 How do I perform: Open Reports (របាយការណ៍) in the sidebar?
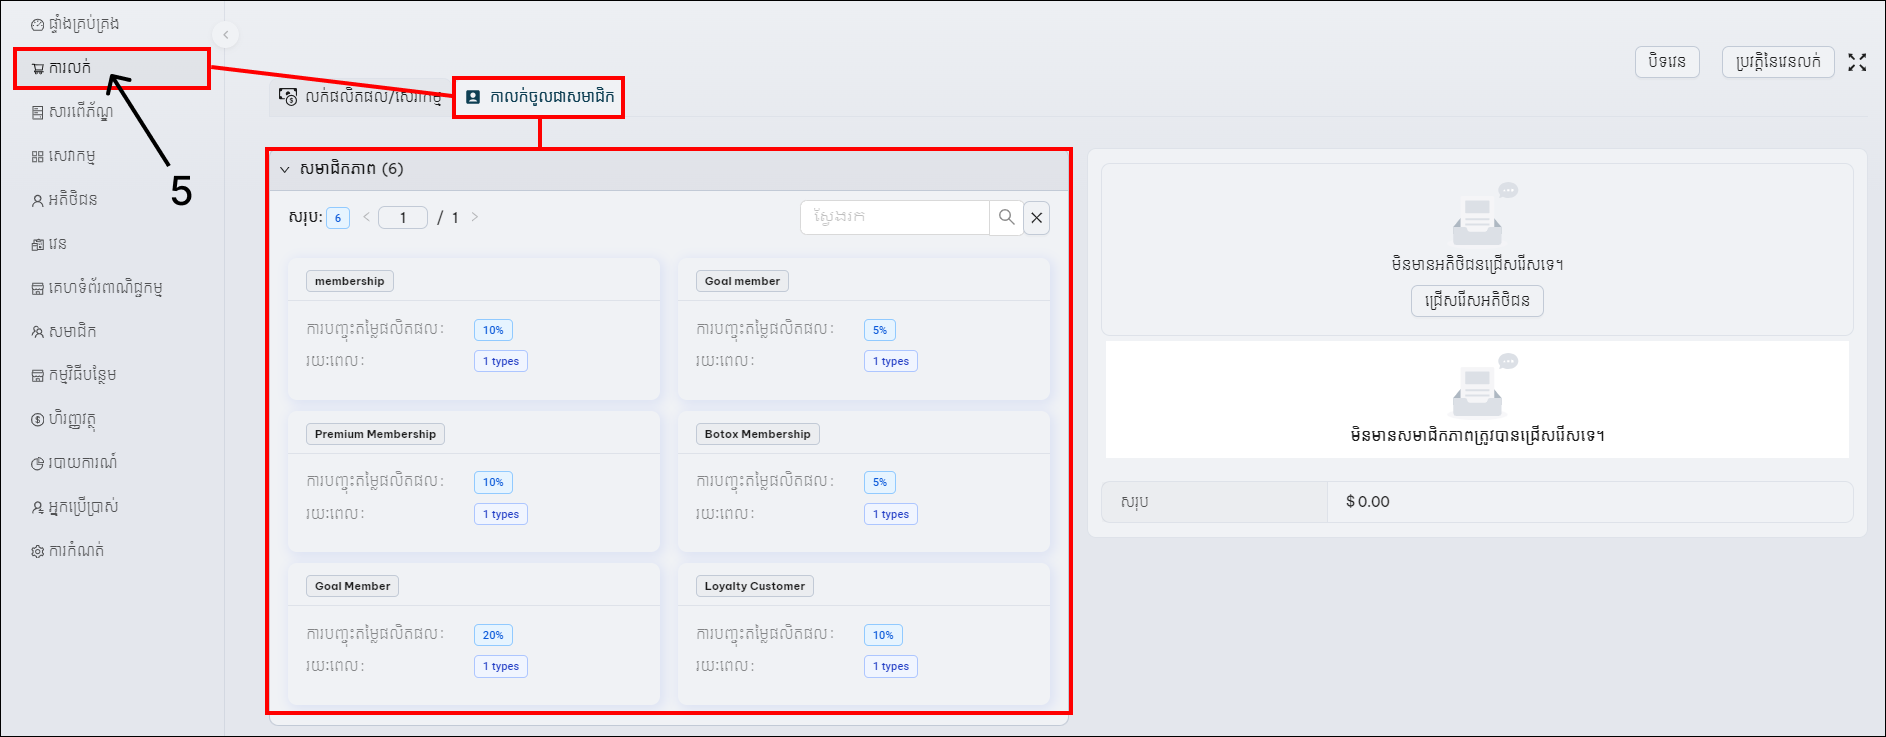[74, 463]
